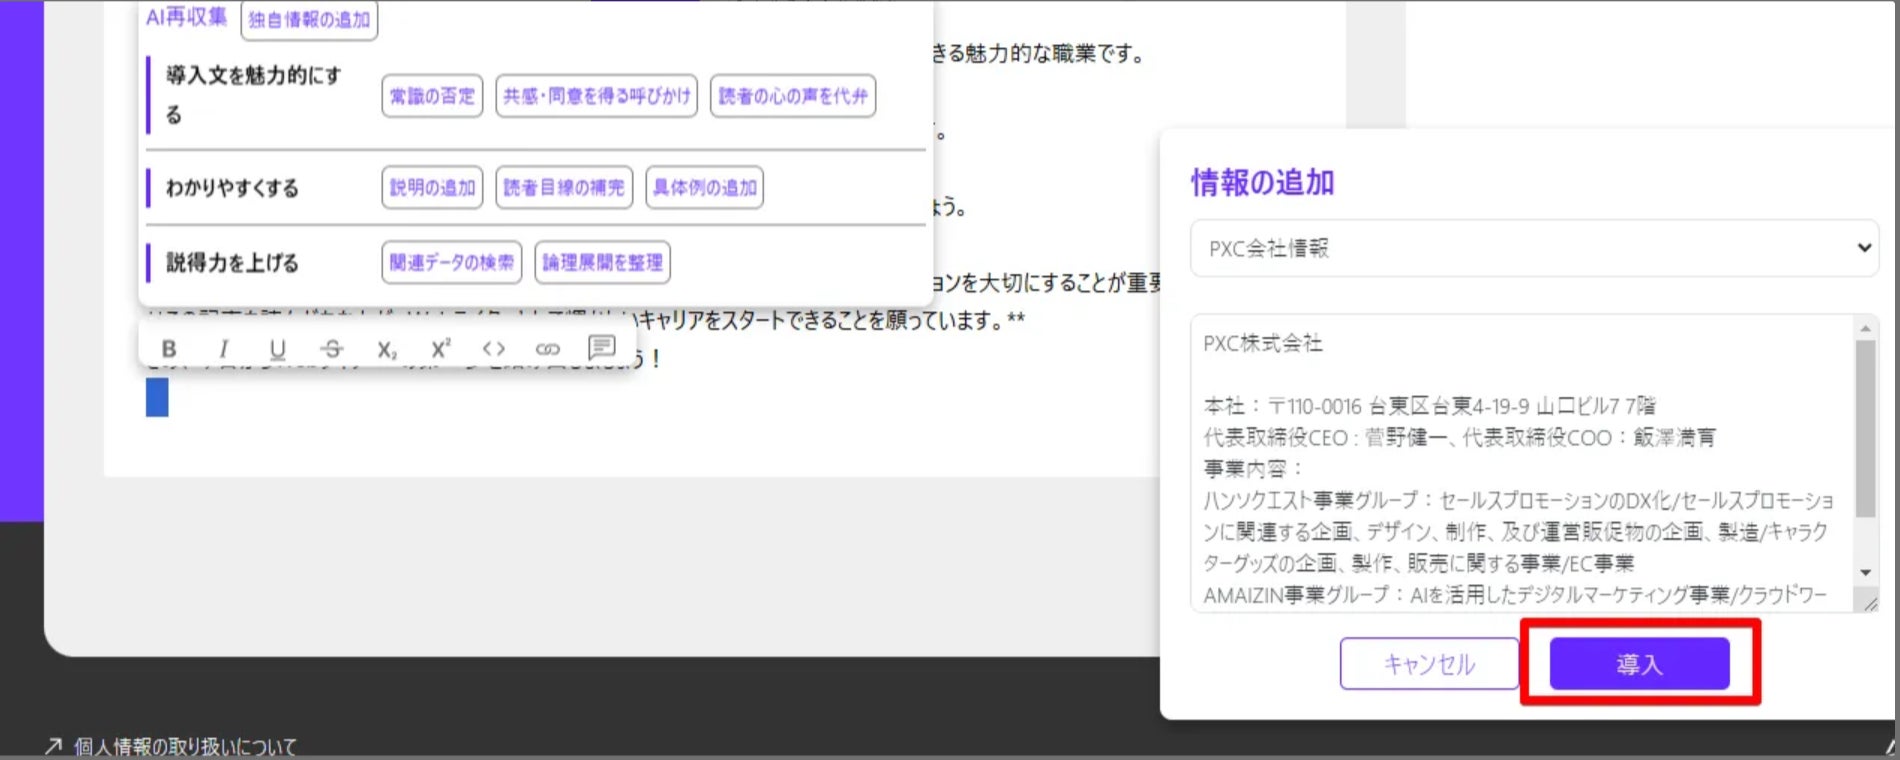Click the textarea scrollbar up arrow

(x=1865, y=328)
